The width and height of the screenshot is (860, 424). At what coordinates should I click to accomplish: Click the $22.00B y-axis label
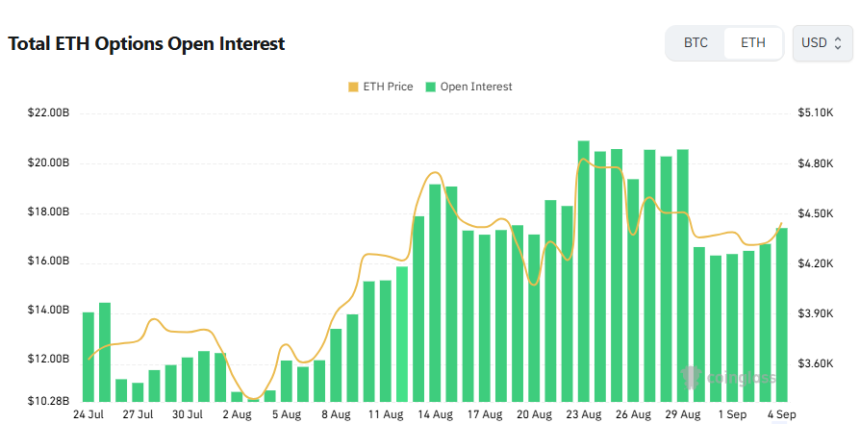coord(48,113)
